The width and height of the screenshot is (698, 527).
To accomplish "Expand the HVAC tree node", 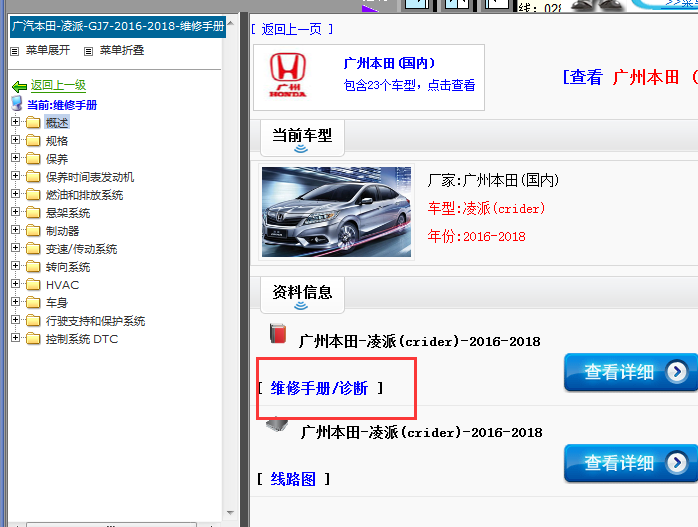I will click(x=16, y=284).
